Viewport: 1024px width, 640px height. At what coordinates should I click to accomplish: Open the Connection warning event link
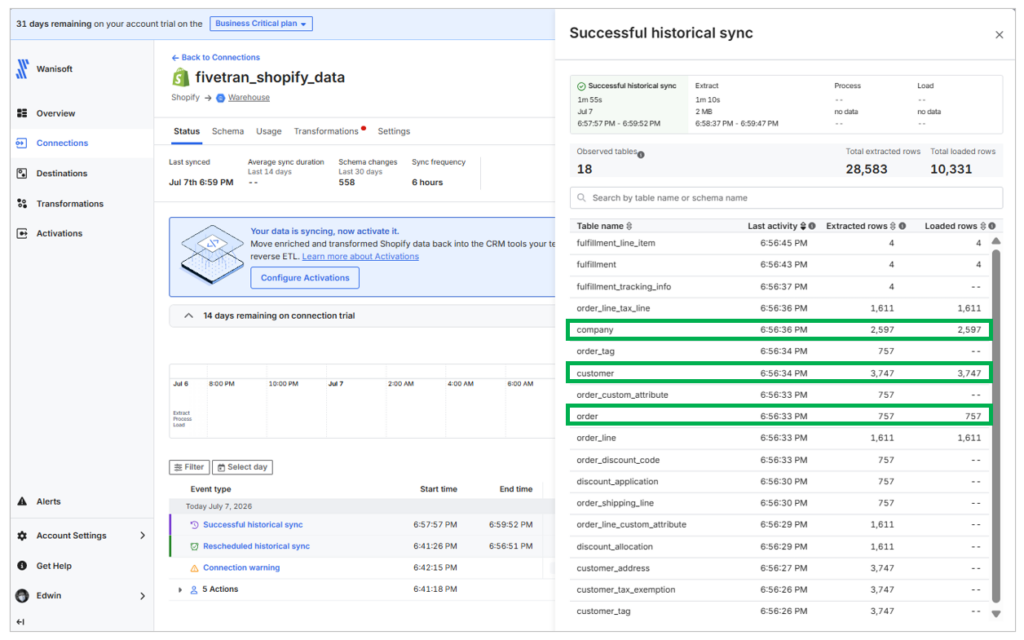click(x=241, y=568)
